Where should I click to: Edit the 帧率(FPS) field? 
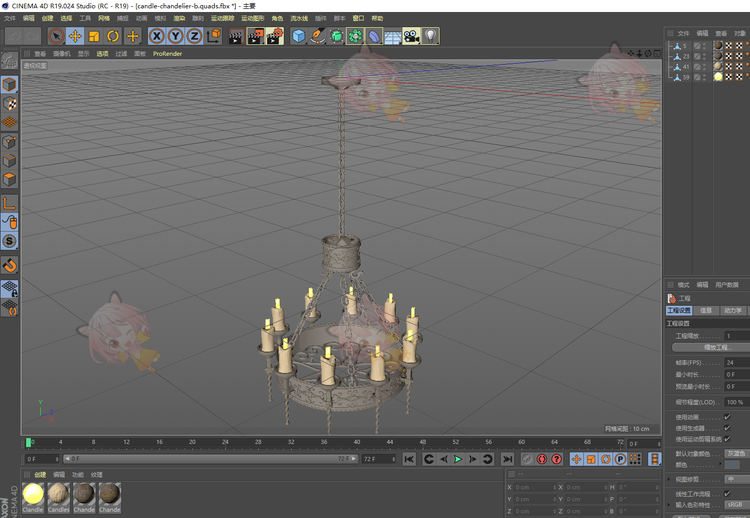click(737, 363)
